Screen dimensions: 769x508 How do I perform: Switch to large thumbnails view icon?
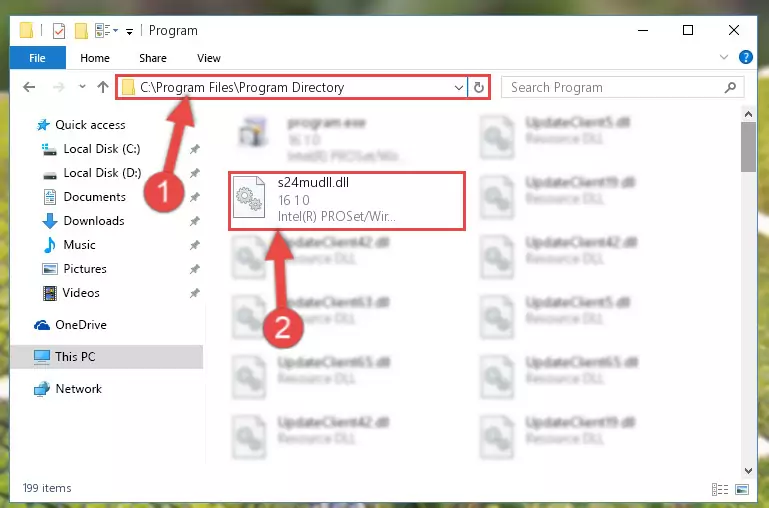(x=742, y=489)
